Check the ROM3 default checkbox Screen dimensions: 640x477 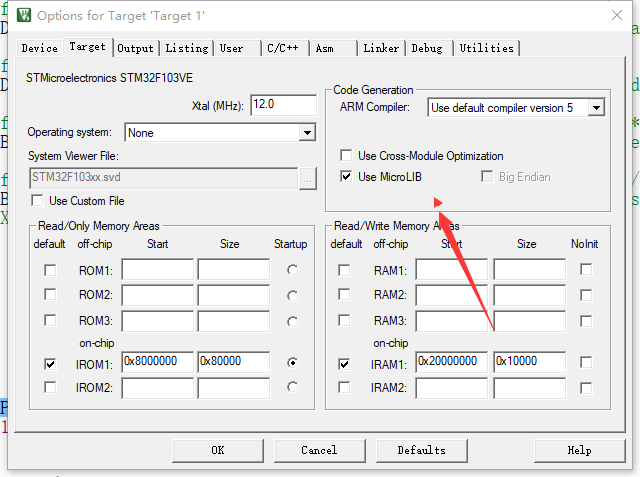(50, 320)
